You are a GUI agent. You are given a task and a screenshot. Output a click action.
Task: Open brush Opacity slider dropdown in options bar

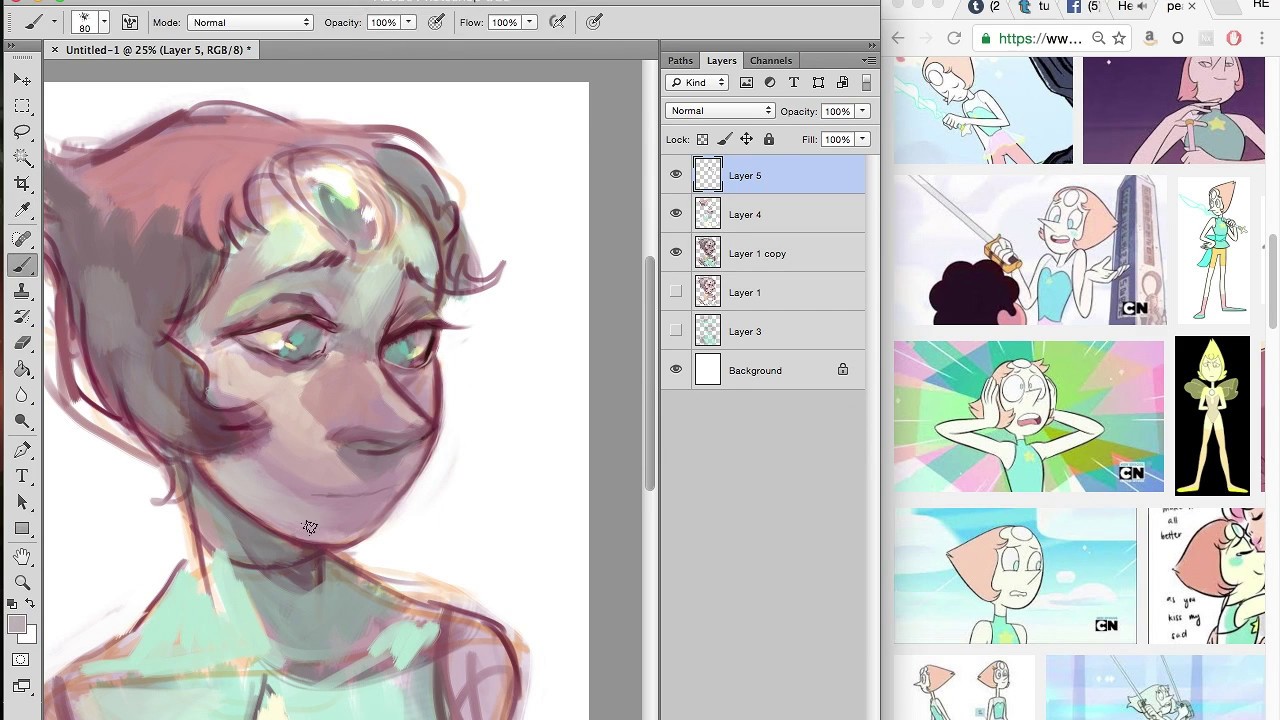408,22
